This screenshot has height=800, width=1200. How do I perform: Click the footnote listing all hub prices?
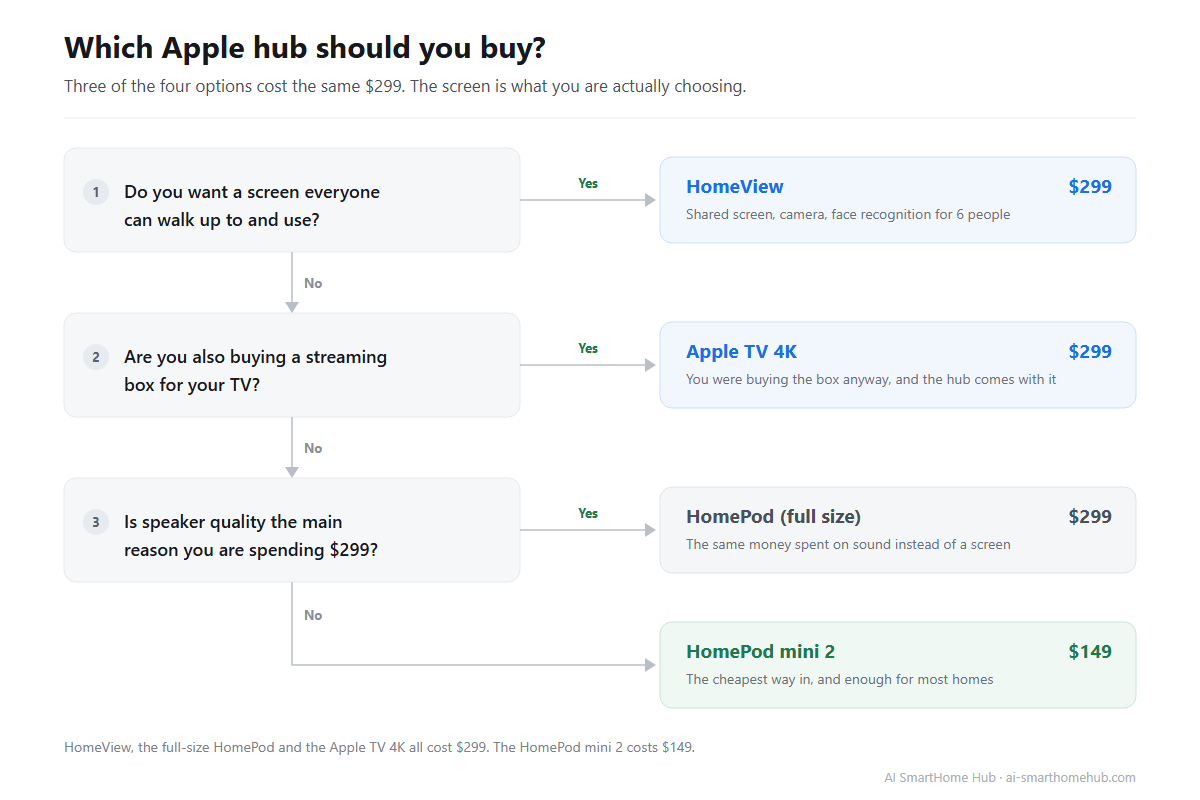[x=379, y=747]
